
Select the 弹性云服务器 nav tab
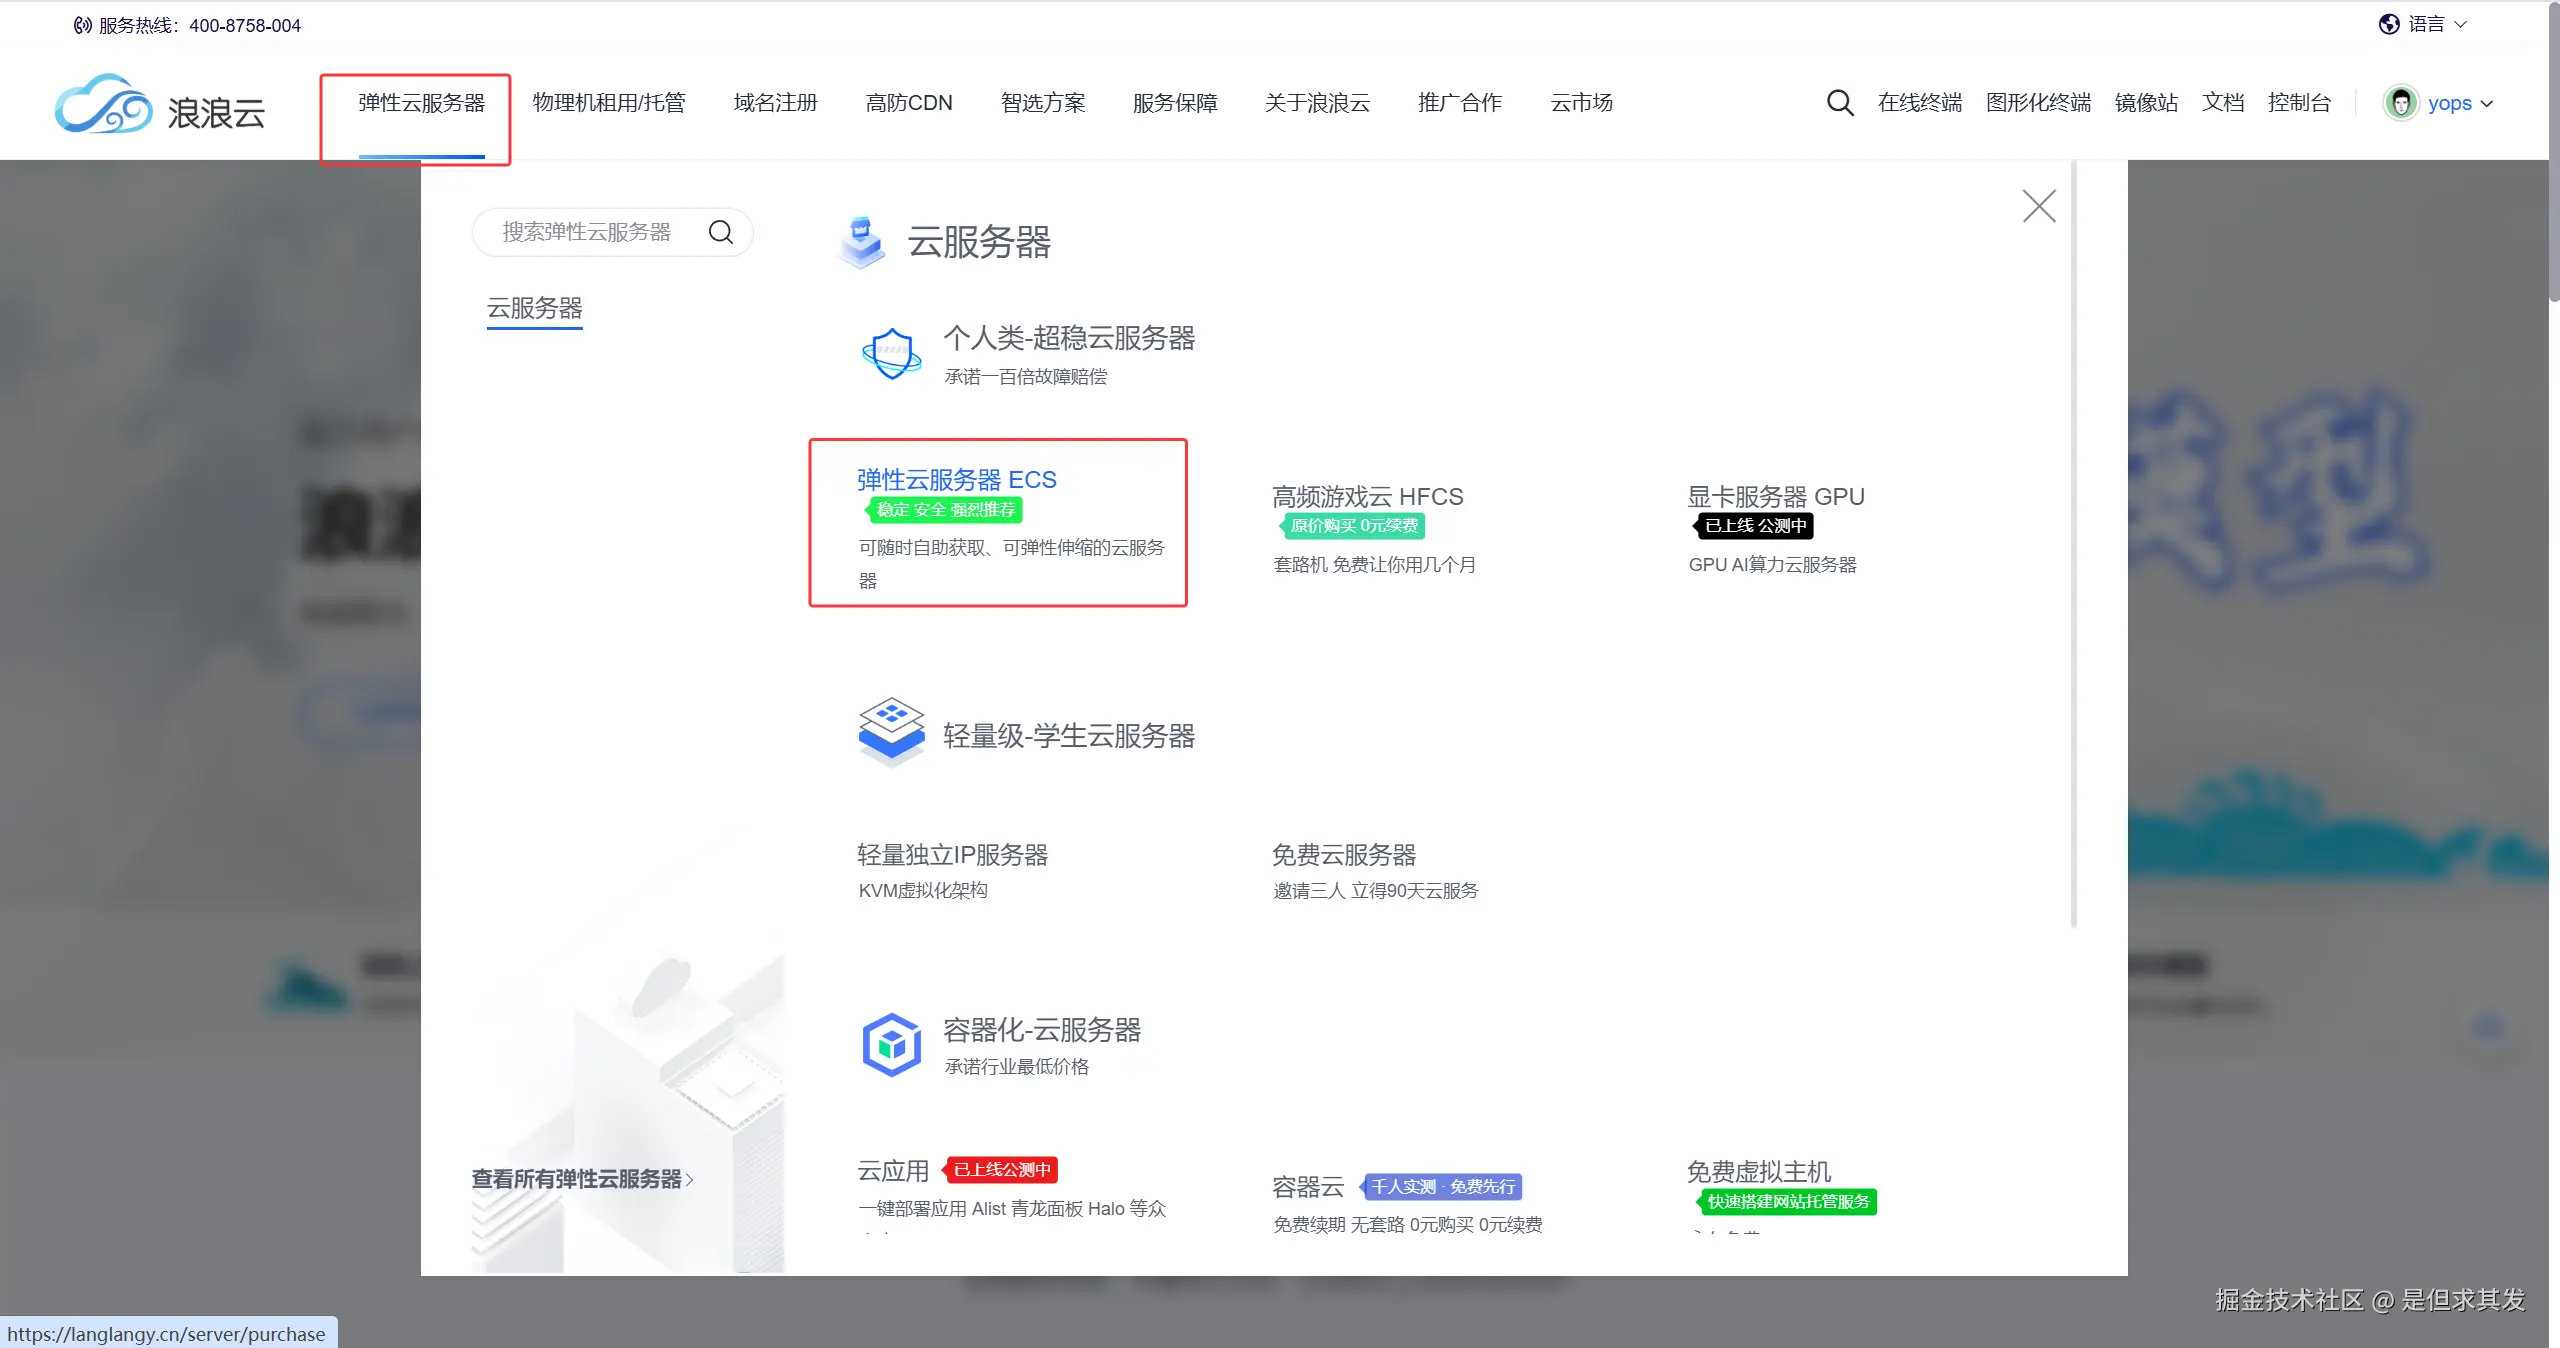(x=422, y=103)
